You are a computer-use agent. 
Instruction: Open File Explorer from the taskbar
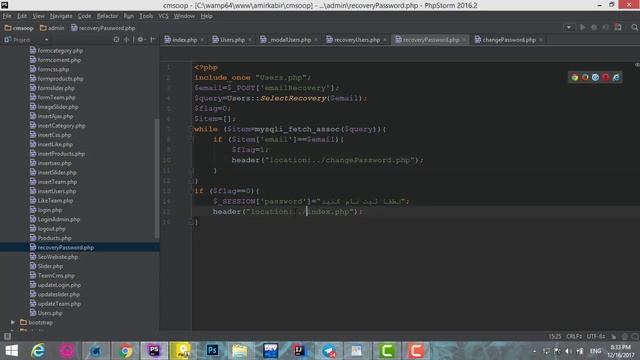(240, 351)
